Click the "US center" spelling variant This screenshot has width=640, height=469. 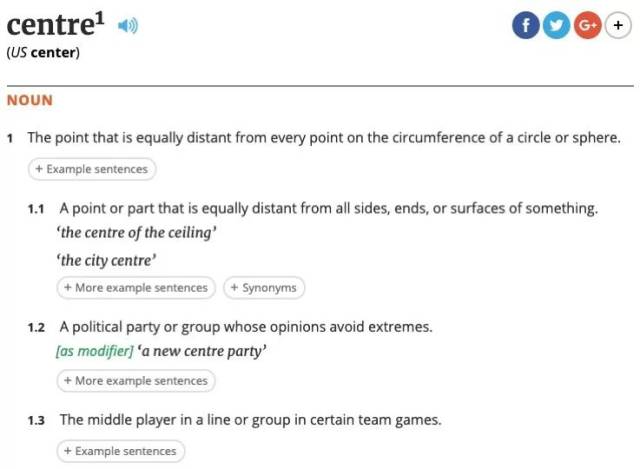pyautogui.click(x=43, y=53)
